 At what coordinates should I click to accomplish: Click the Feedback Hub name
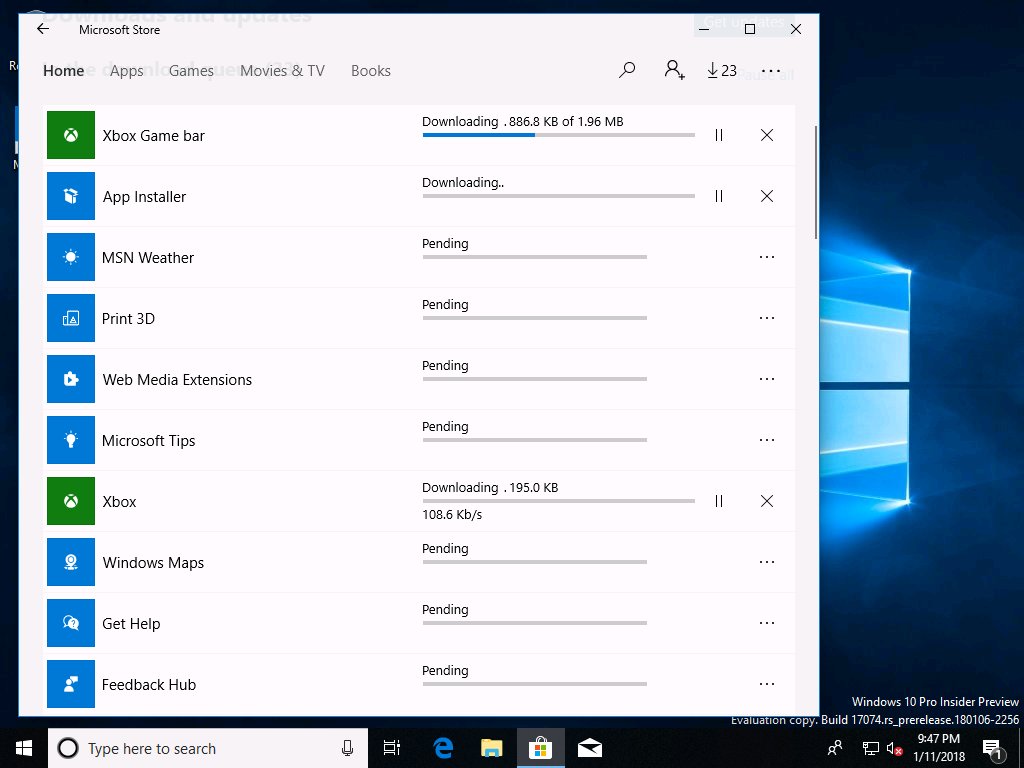coord(148,684)
